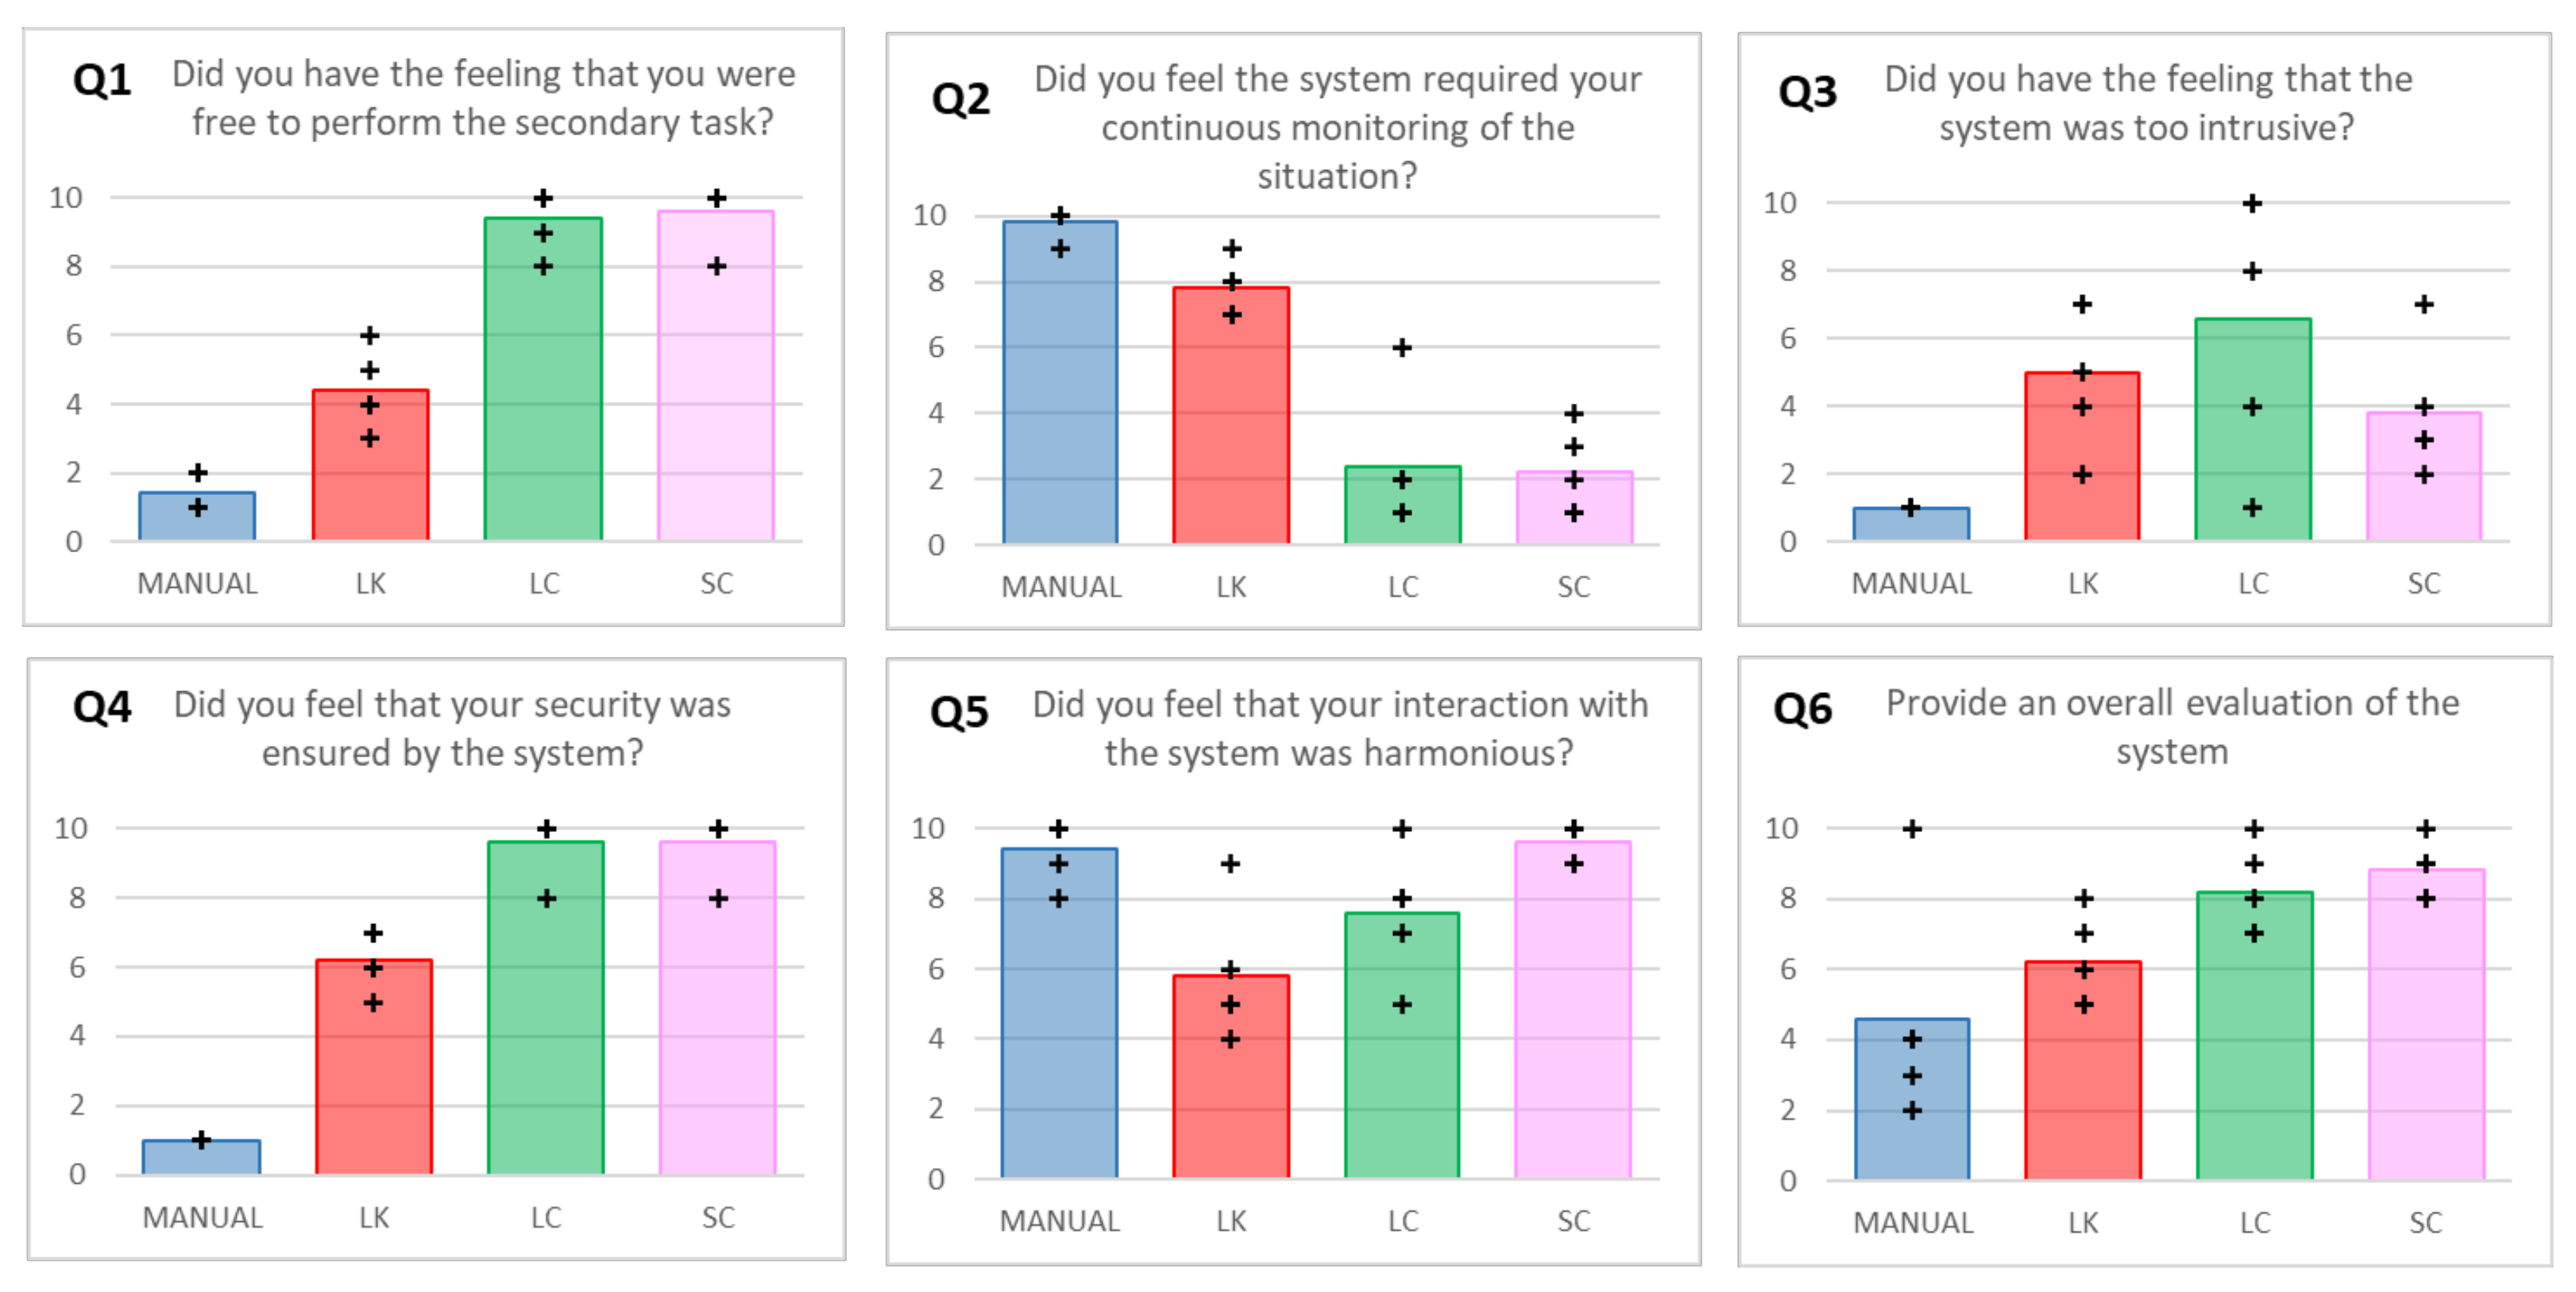Viewport: 2576px width, 1292px height.
Task: Click the Q5 harmonious question title
Action: tap(1339, 728)
